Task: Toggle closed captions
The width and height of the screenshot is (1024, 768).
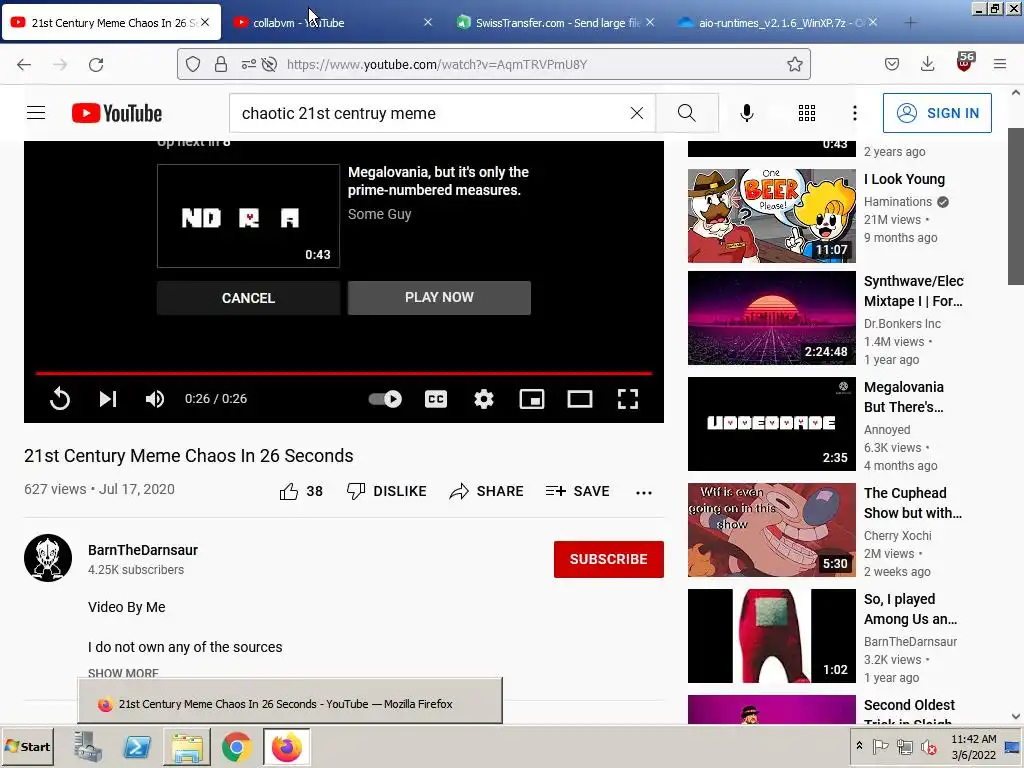Action: [x=436, y=398]
